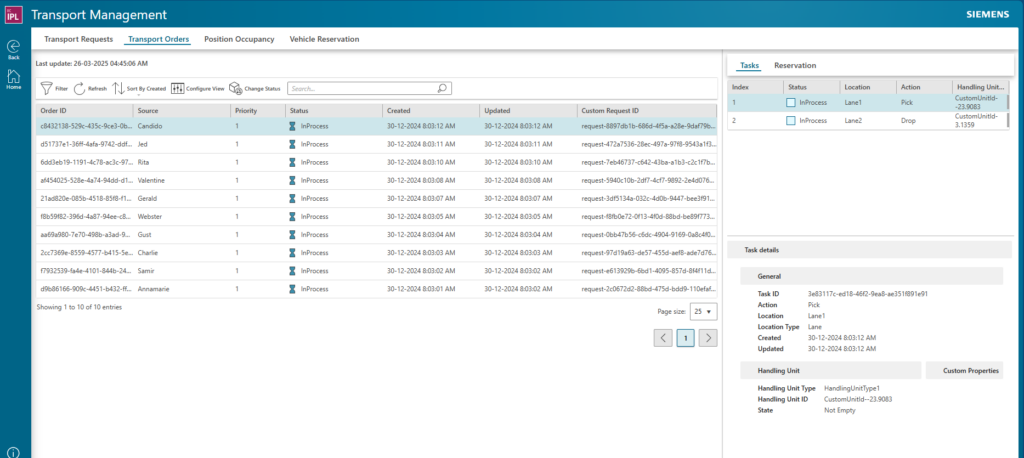
Task: Open the Reservation tab in the right panel
Action: (795, 65)
